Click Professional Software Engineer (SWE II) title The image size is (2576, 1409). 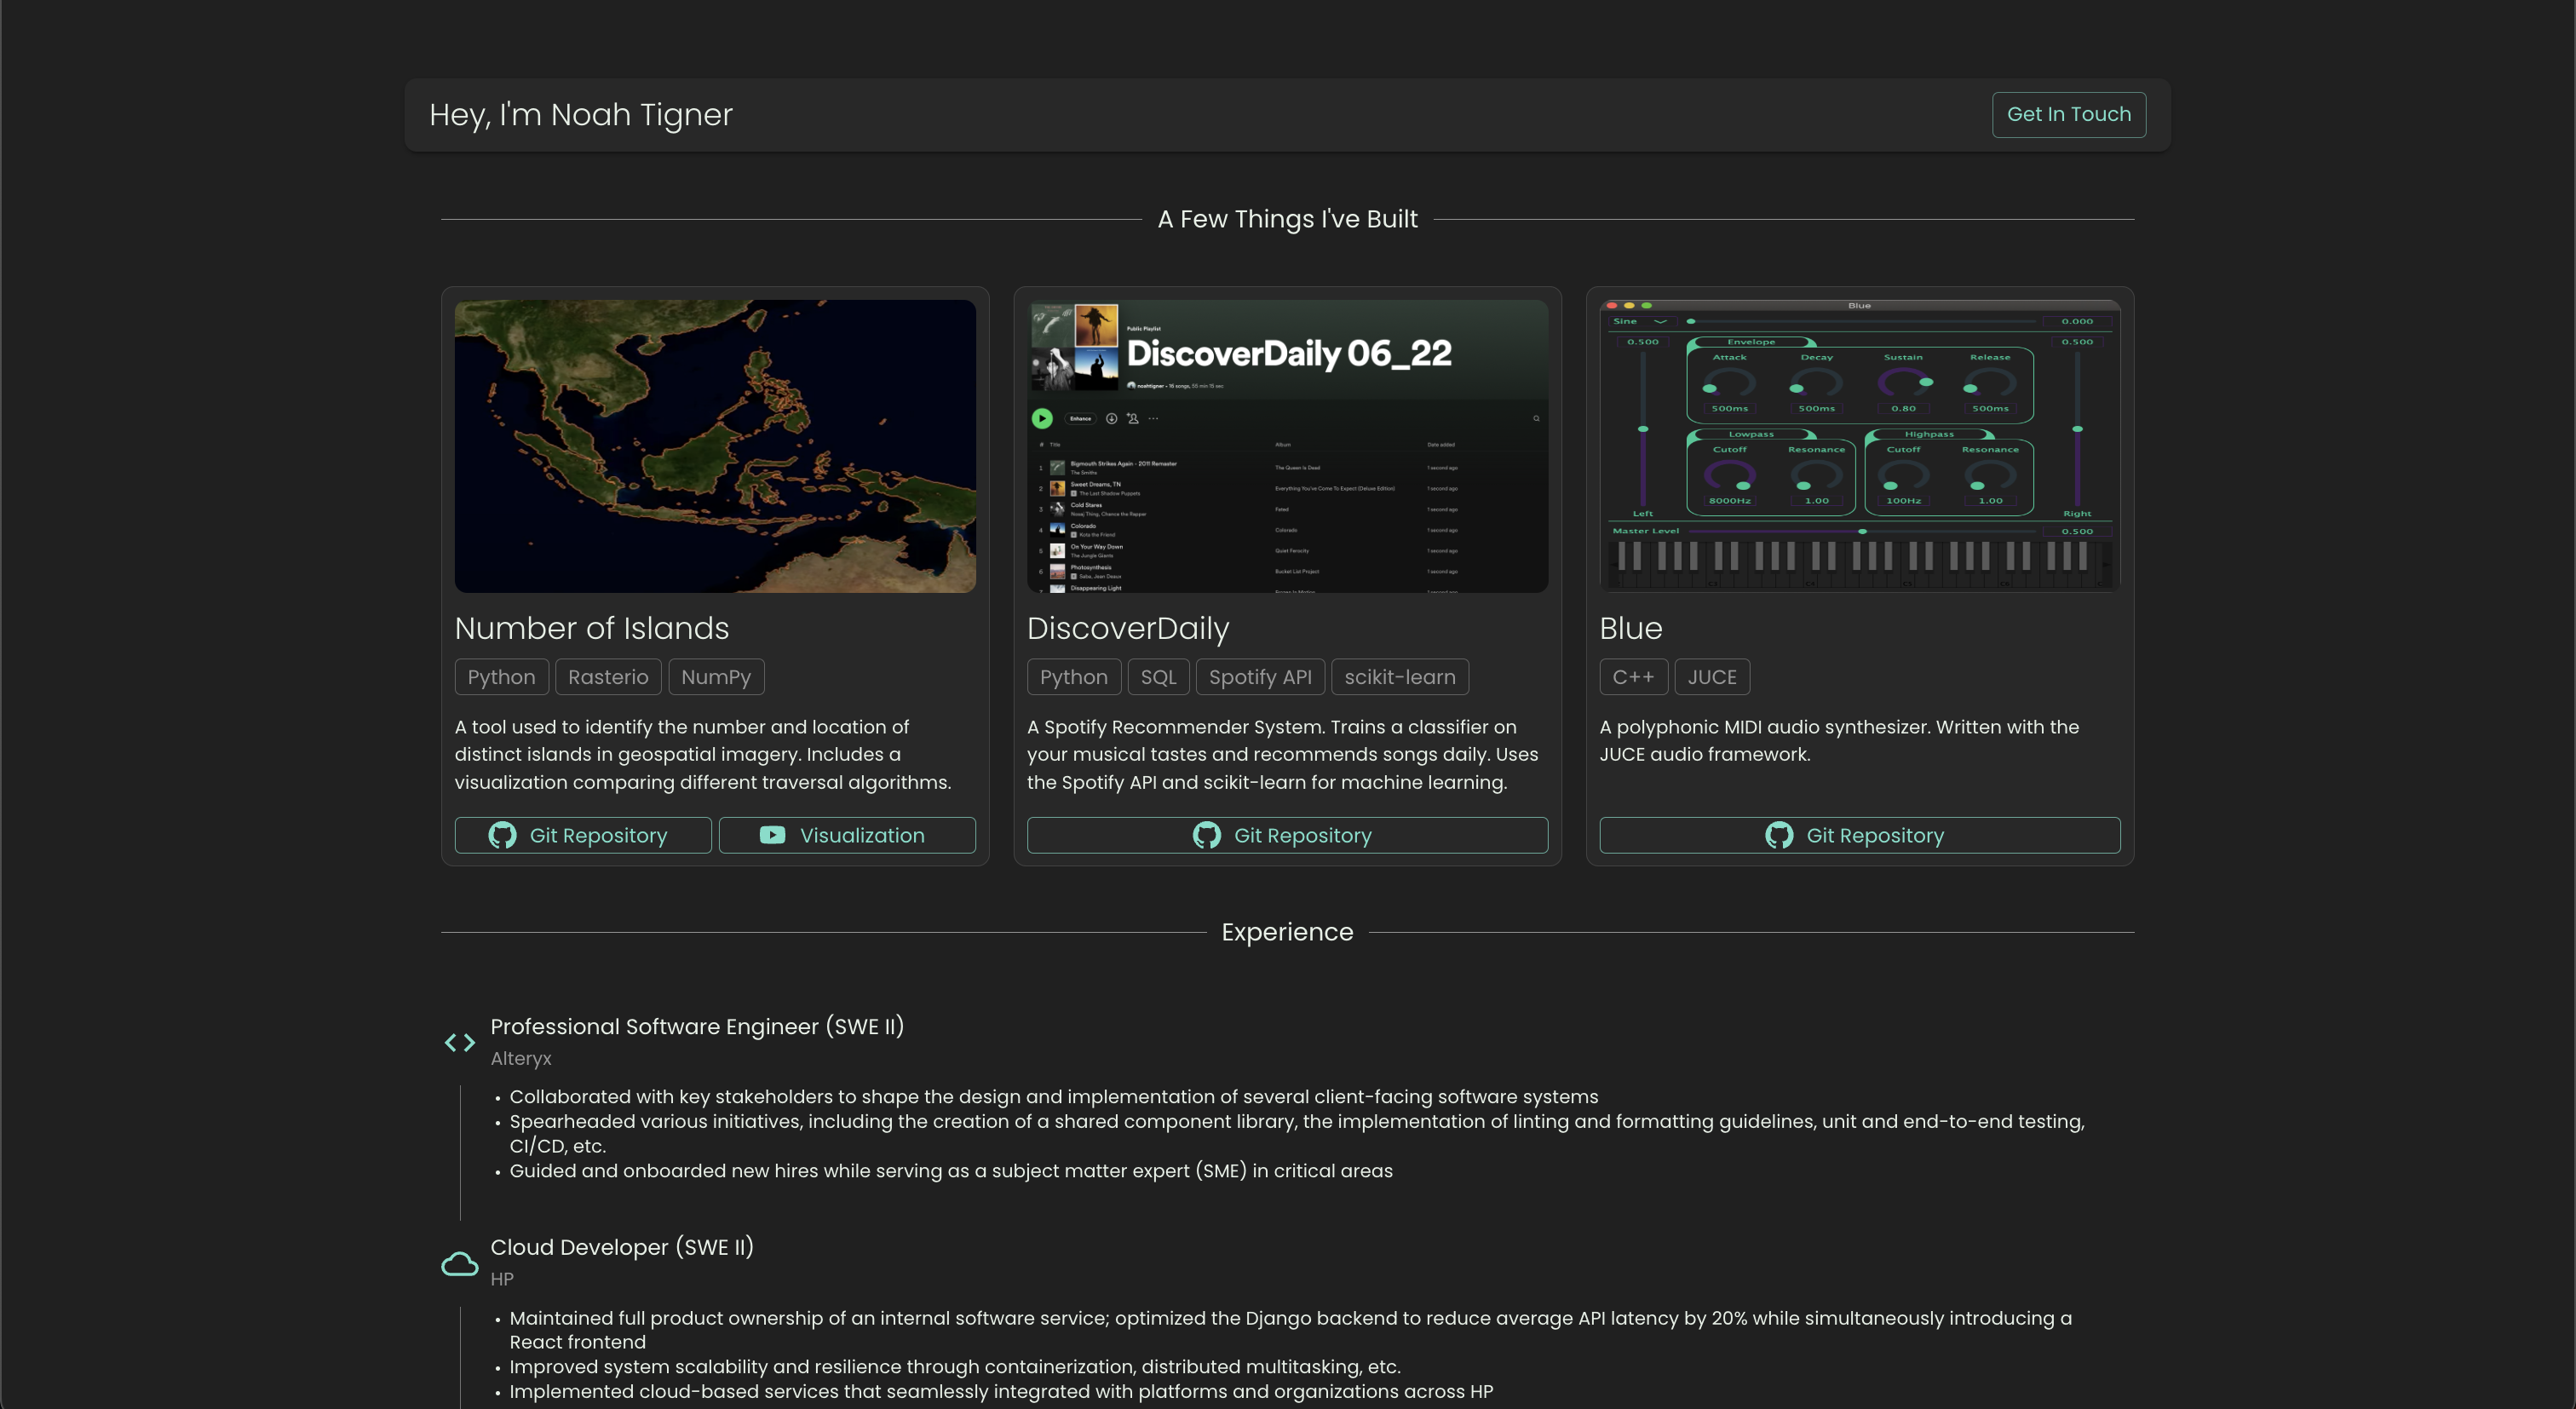(x=697, y=1026)
